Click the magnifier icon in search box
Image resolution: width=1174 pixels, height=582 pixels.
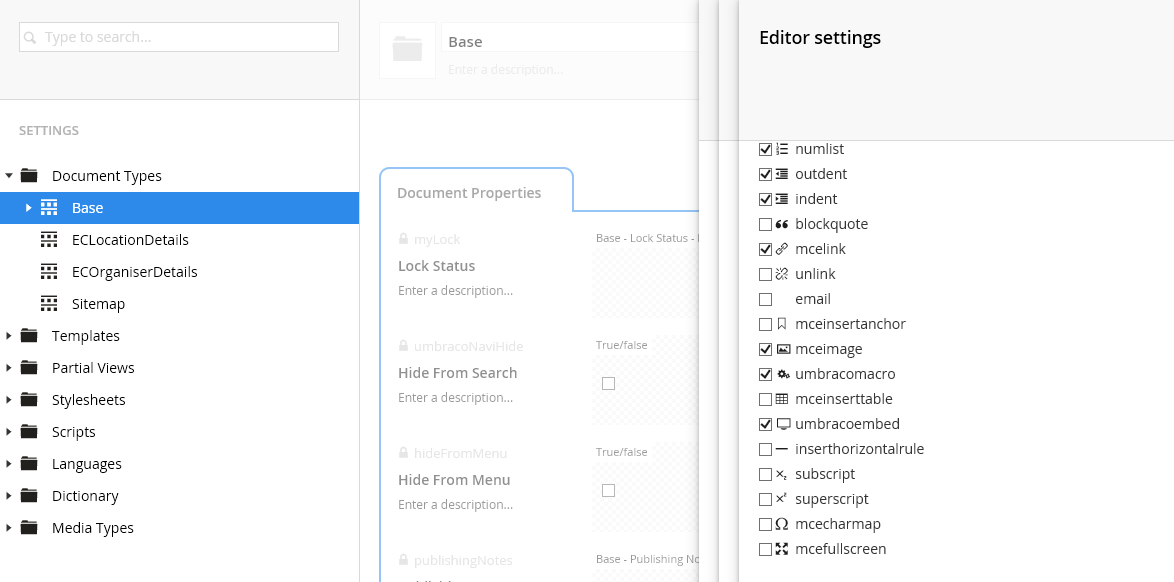pos(30,37)
